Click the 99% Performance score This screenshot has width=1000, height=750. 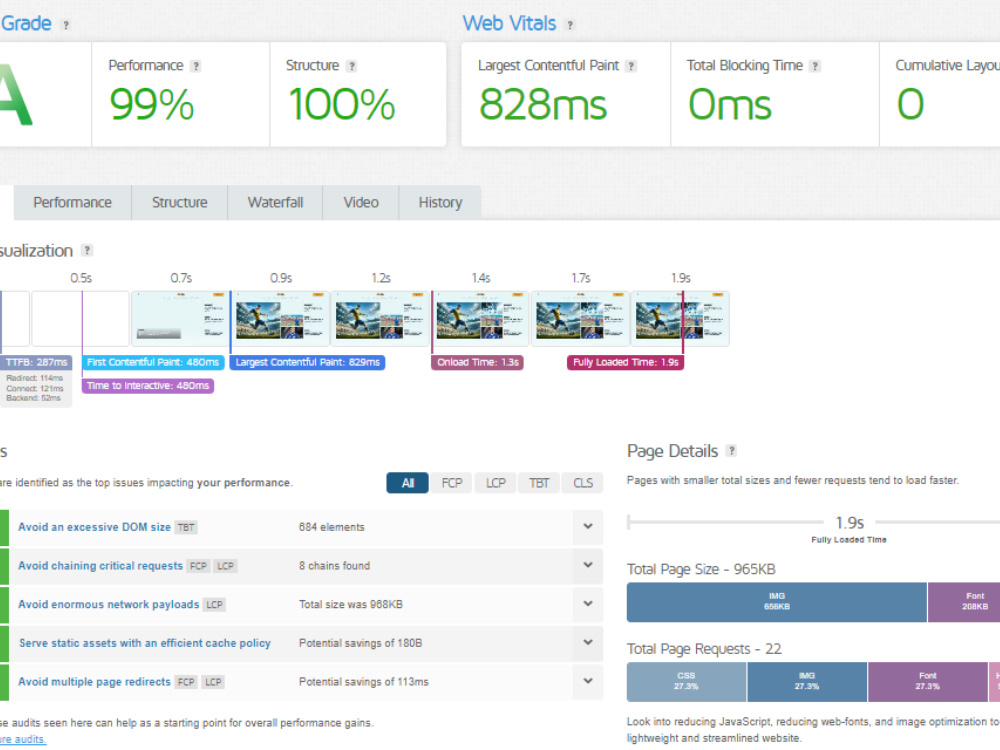[152, 105]
